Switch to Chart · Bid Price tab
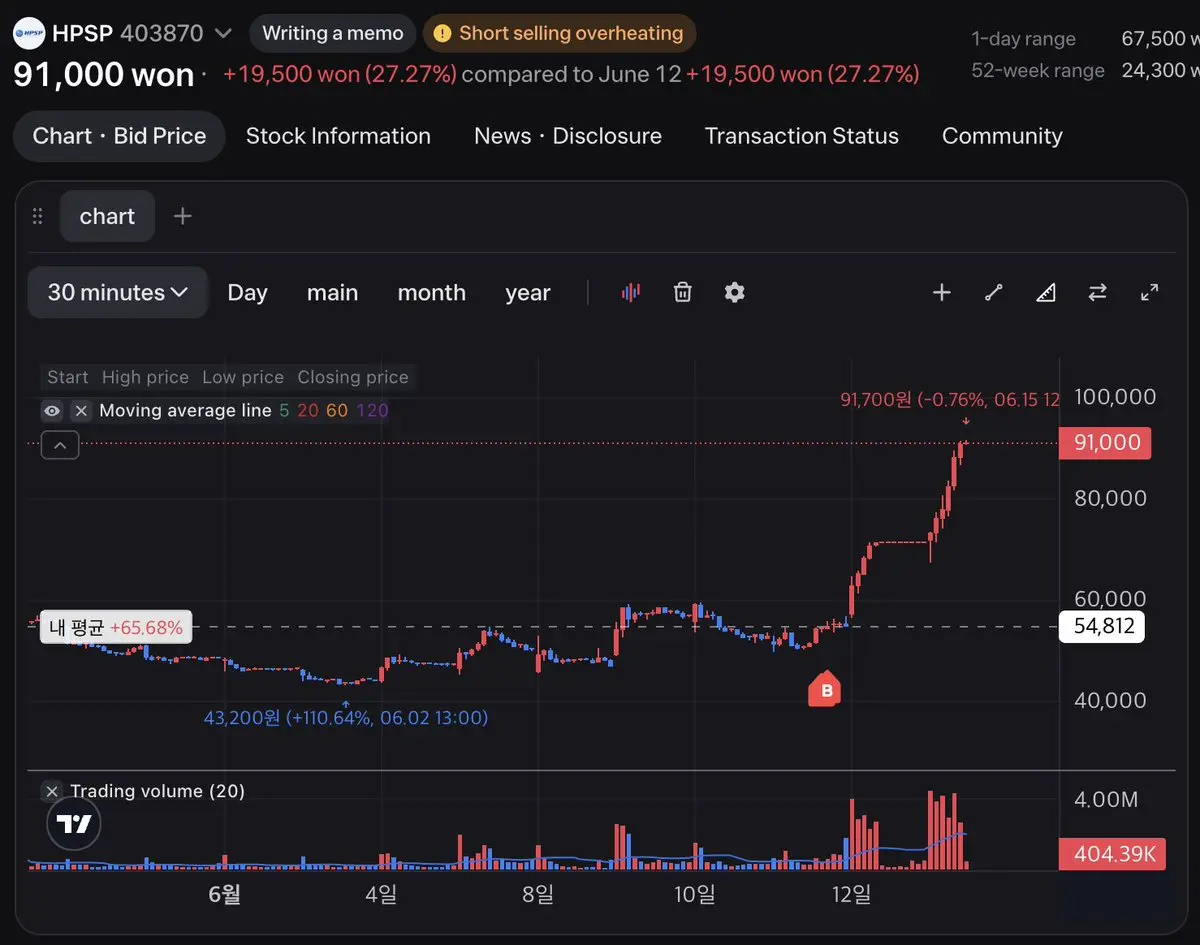Viewport: 1200px width, 945px height. (x=119, y=136)
